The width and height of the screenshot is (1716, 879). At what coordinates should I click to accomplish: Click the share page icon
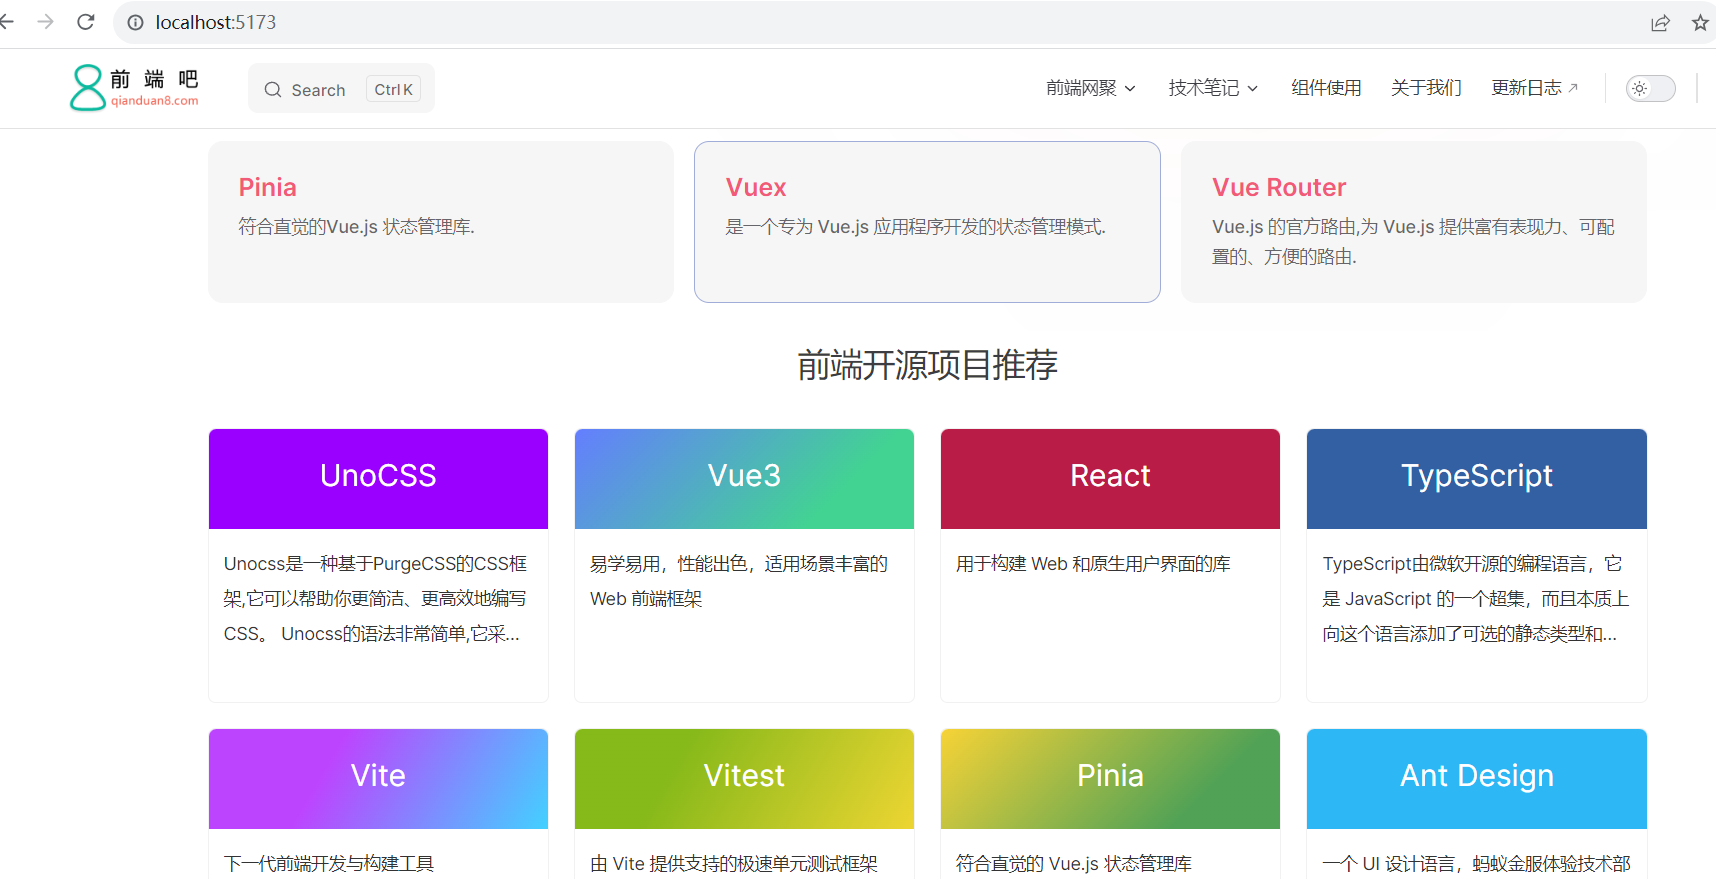click(x=1660, y=22)
